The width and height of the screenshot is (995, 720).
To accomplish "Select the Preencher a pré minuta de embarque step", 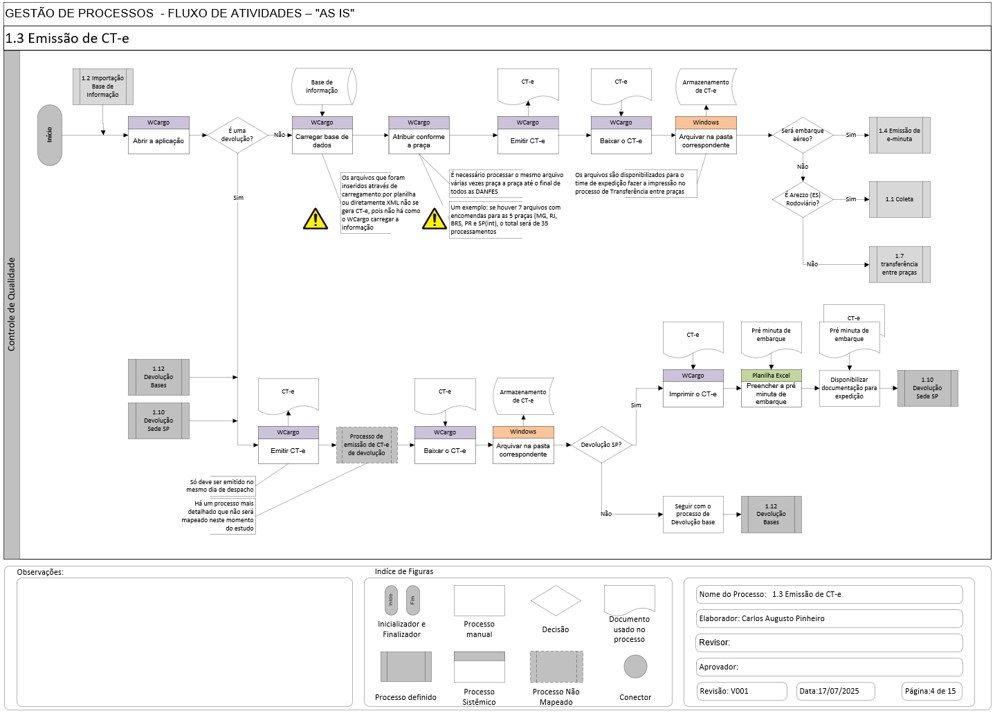I will (771, 388).
